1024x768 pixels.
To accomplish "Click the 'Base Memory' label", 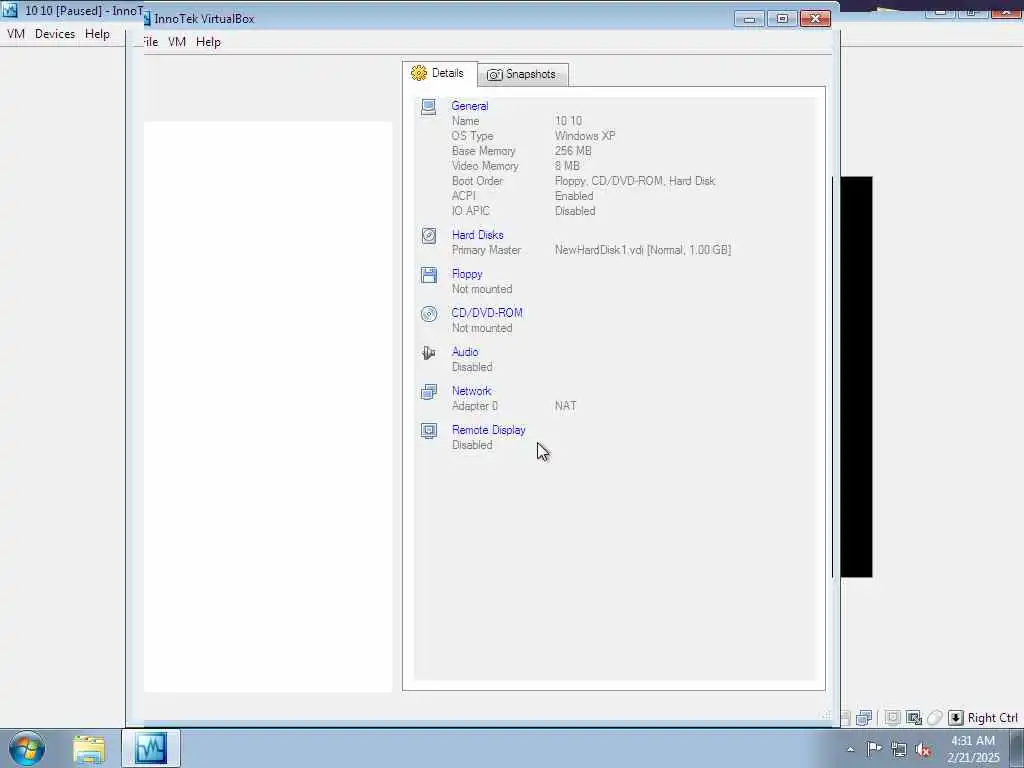I will [x=483, y=151].
